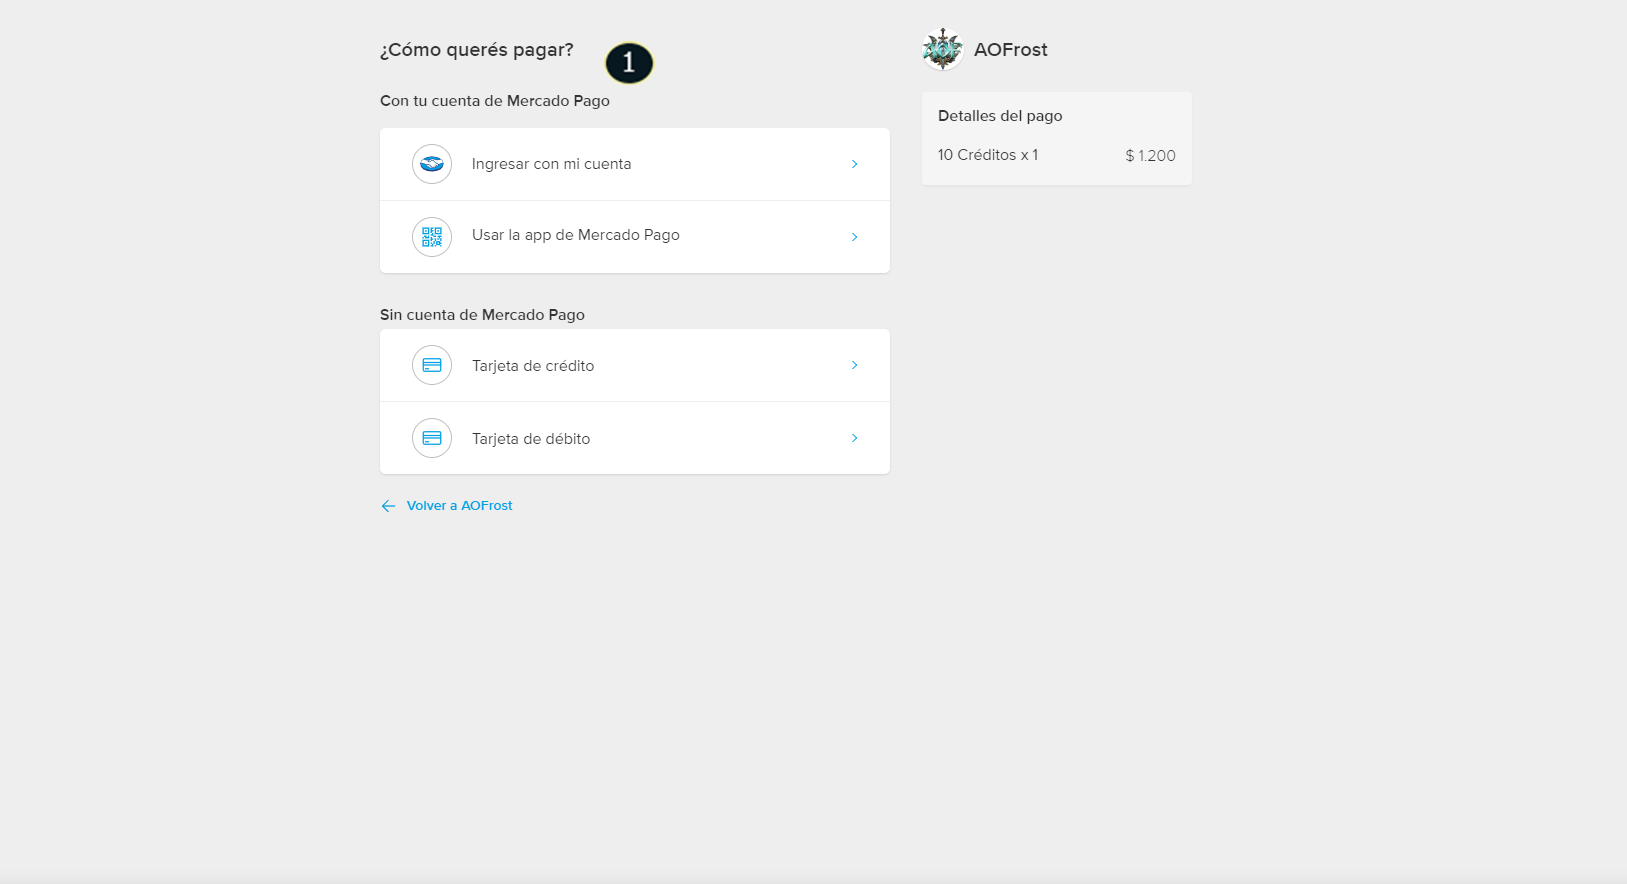Click the QR code icon for app payment
Viewport: 1627px width, 884px height.
pos(432,237)
